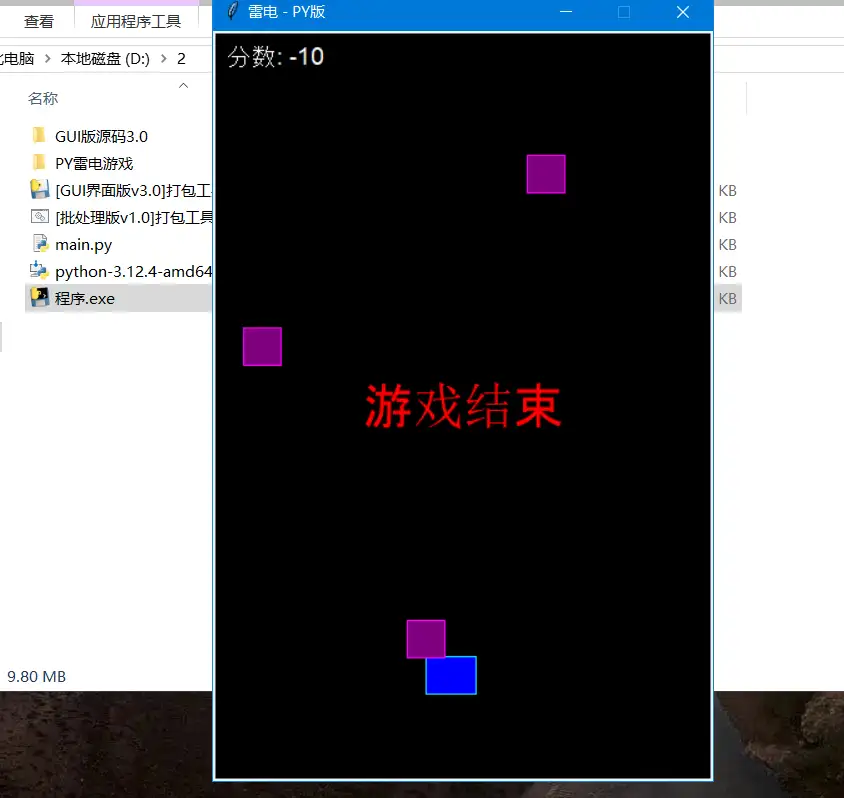
Task: Click the purple enemy square at upper right
Action: click(546, 174)
